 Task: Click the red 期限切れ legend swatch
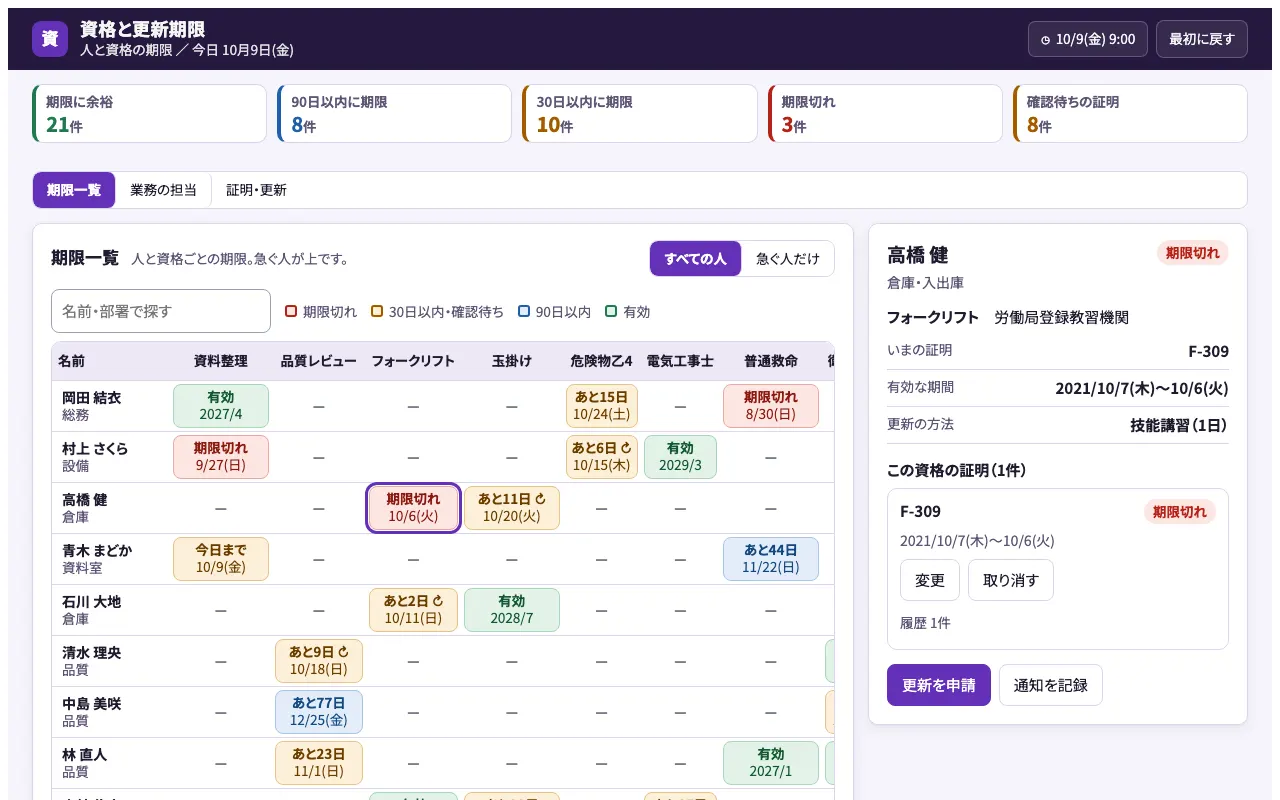291,311
